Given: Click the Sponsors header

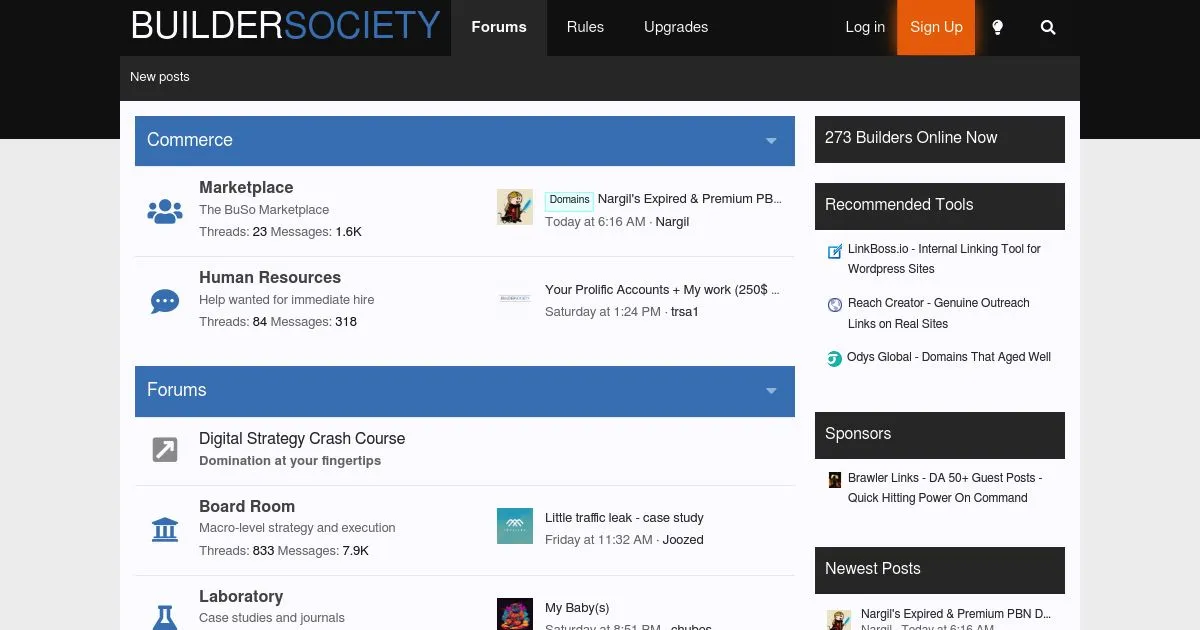Looking at the screenshot, I should coord(940,435).
